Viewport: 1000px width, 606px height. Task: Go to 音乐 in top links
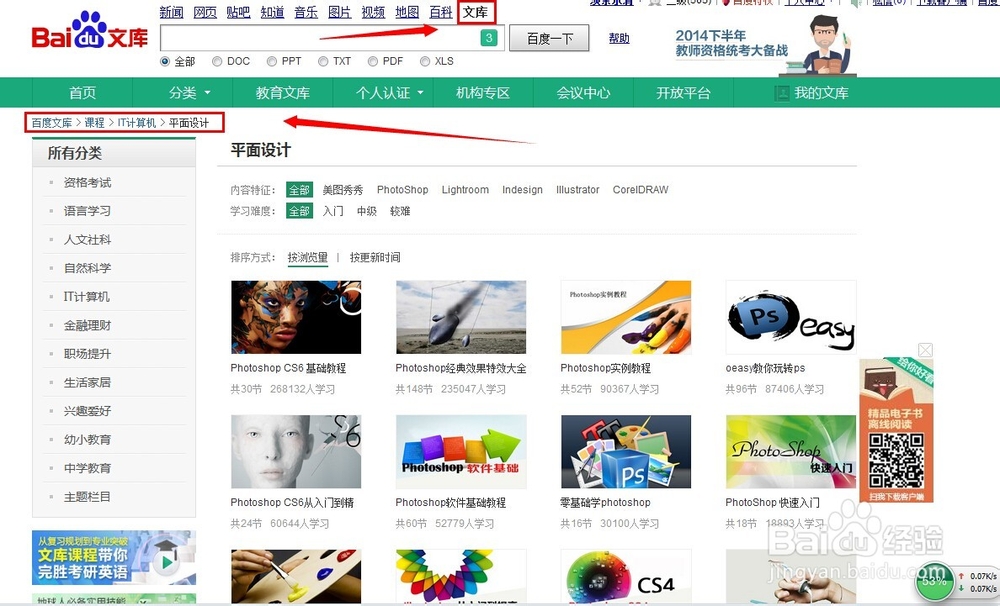pyautogui.click(x=306, y=12)
